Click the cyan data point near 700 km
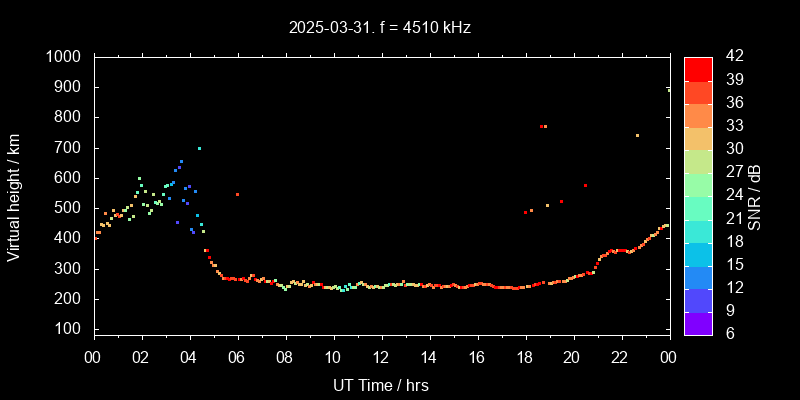The width and height of the screenshot is (800, 400). tap(199, 148)
